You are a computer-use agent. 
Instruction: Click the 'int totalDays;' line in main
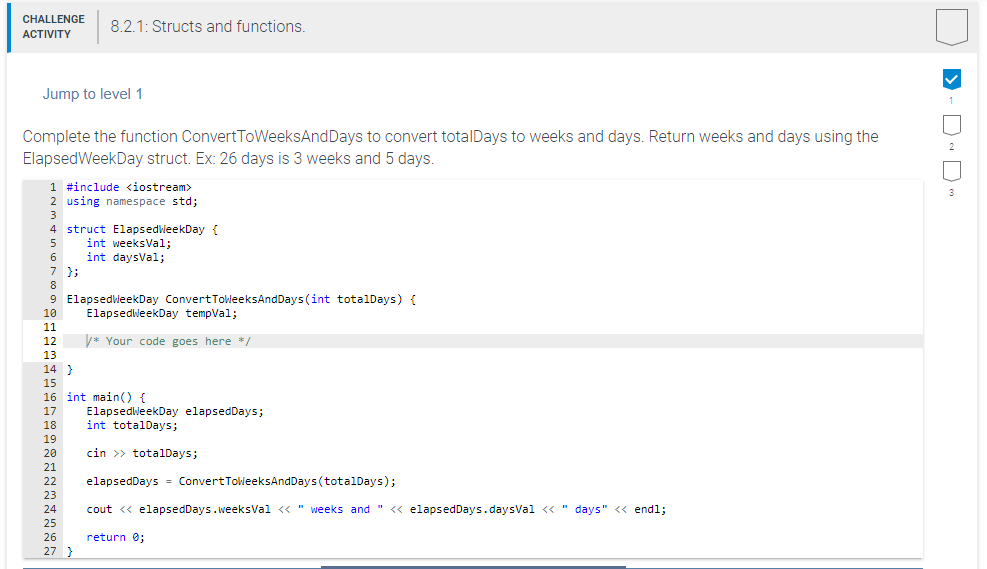pyautogui.click(x=132, y=425)
